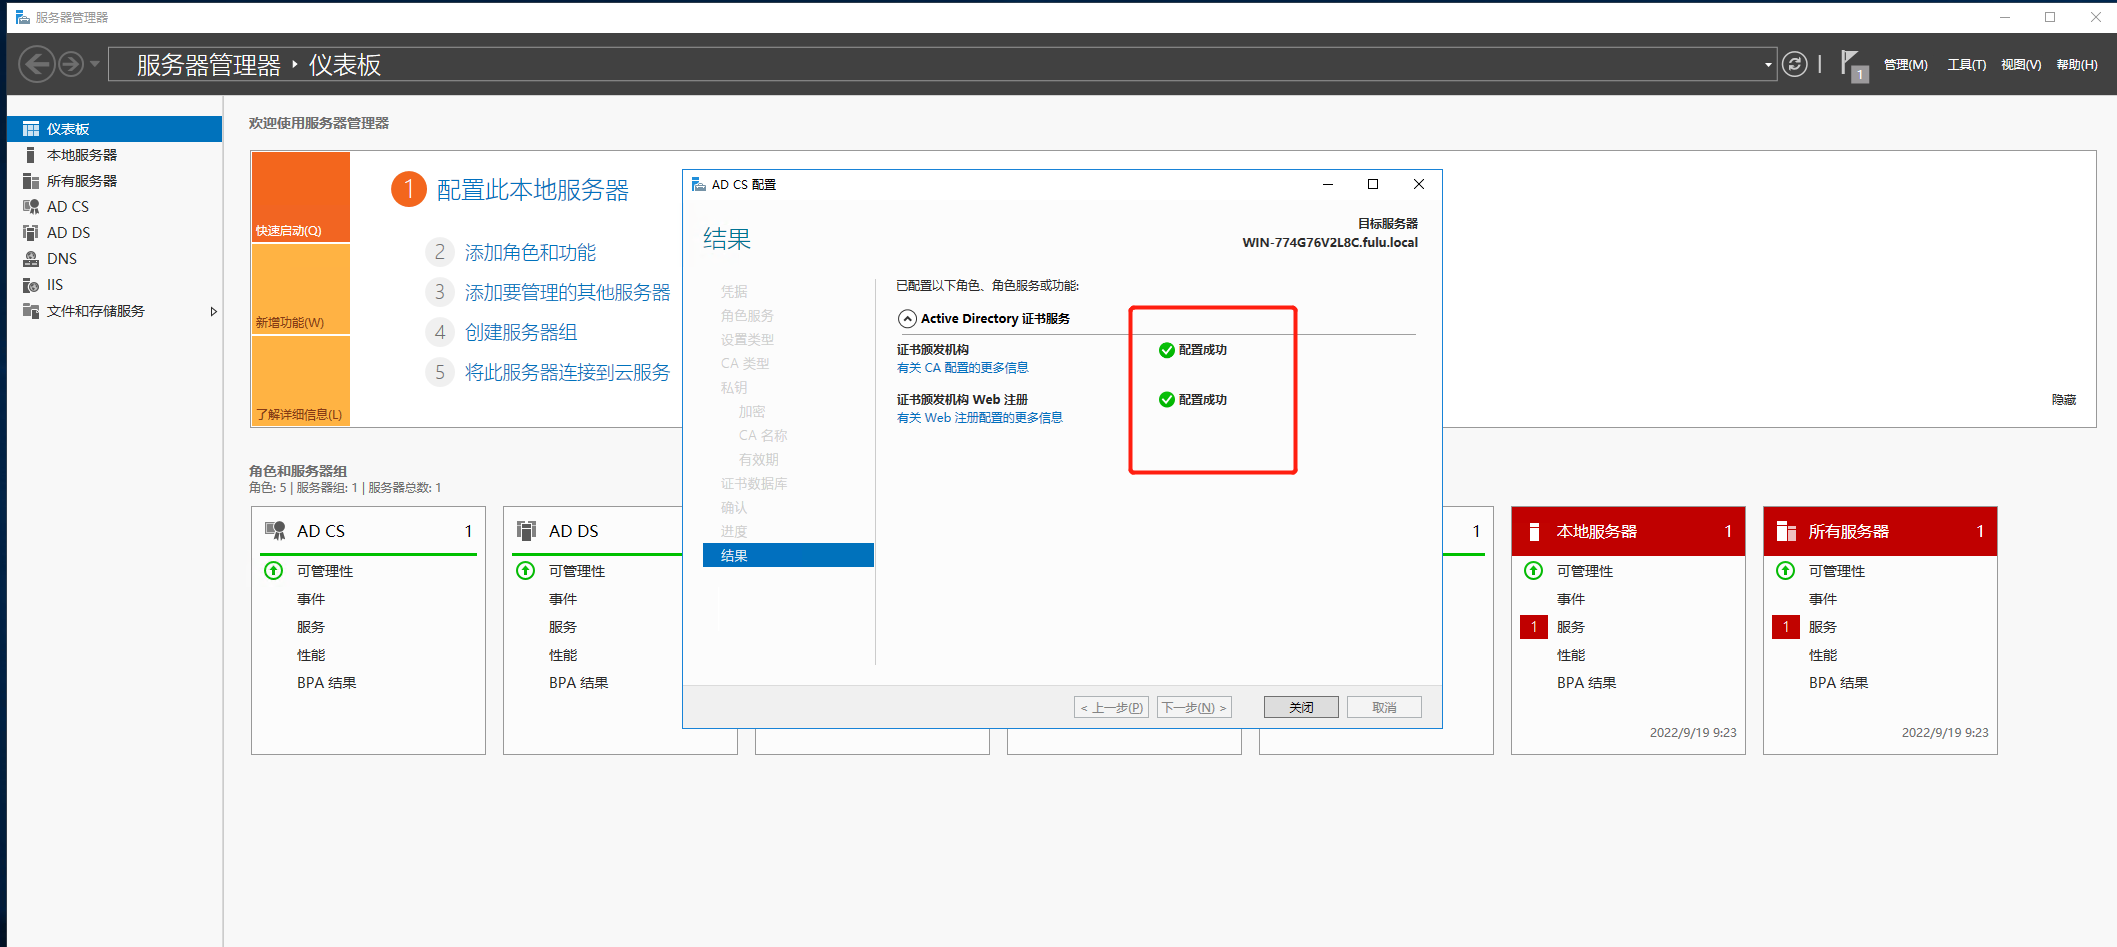Open 事件 in the AD CS tile
The image size is (2117, 947).
pos(311,599)
